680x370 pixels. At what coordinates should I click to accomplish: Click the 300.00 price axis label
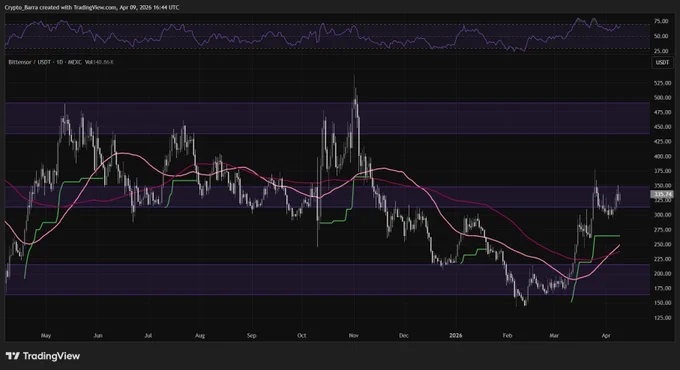[x=662, y=215]
